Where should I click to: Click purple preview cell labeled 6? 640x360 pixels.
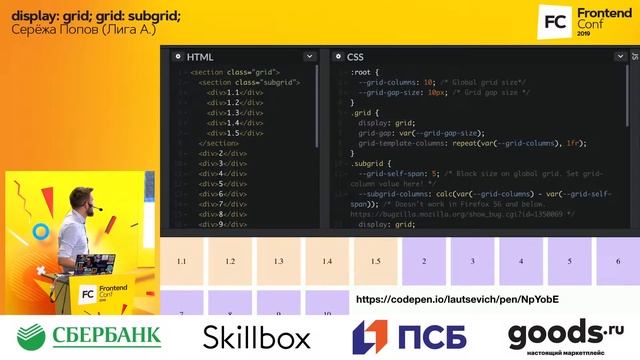point(618,261)
